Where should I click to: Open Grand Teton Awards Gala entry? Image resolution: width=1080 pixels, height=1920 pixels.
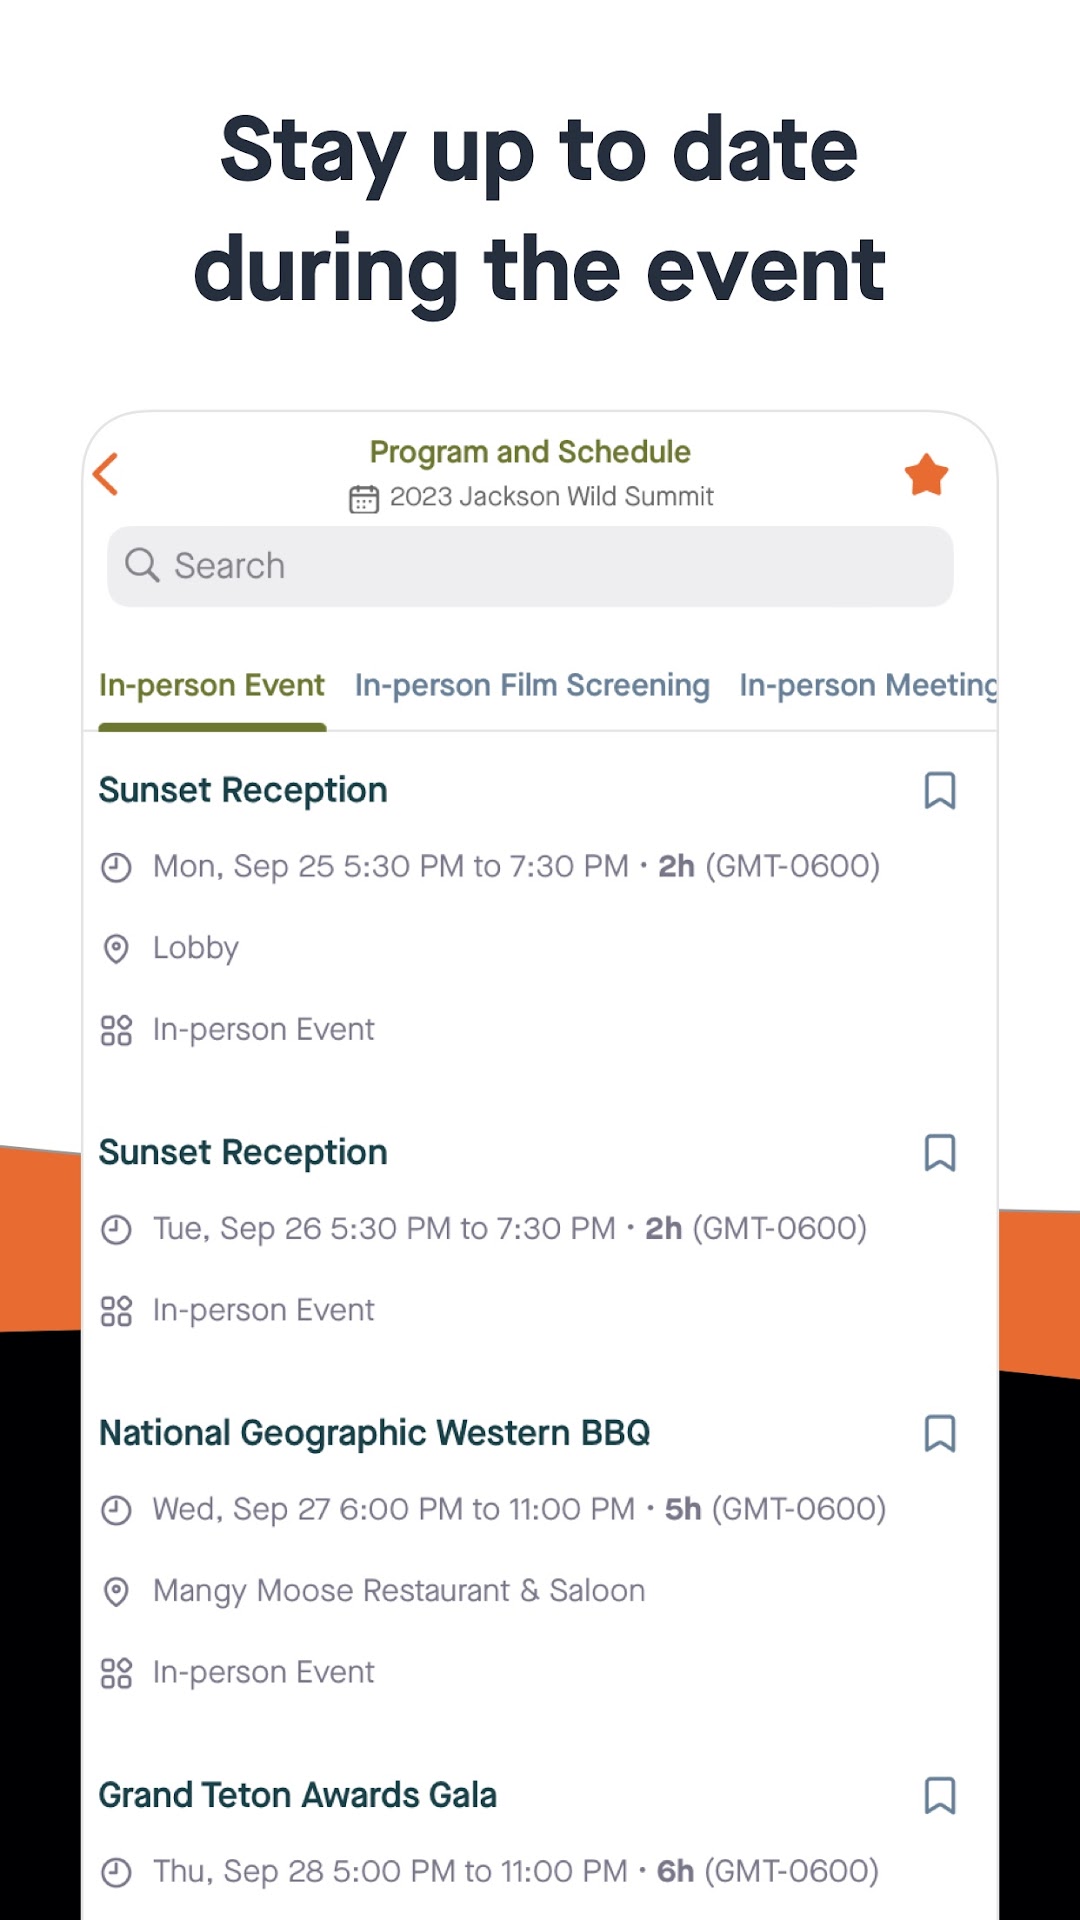click(297, 1795)
